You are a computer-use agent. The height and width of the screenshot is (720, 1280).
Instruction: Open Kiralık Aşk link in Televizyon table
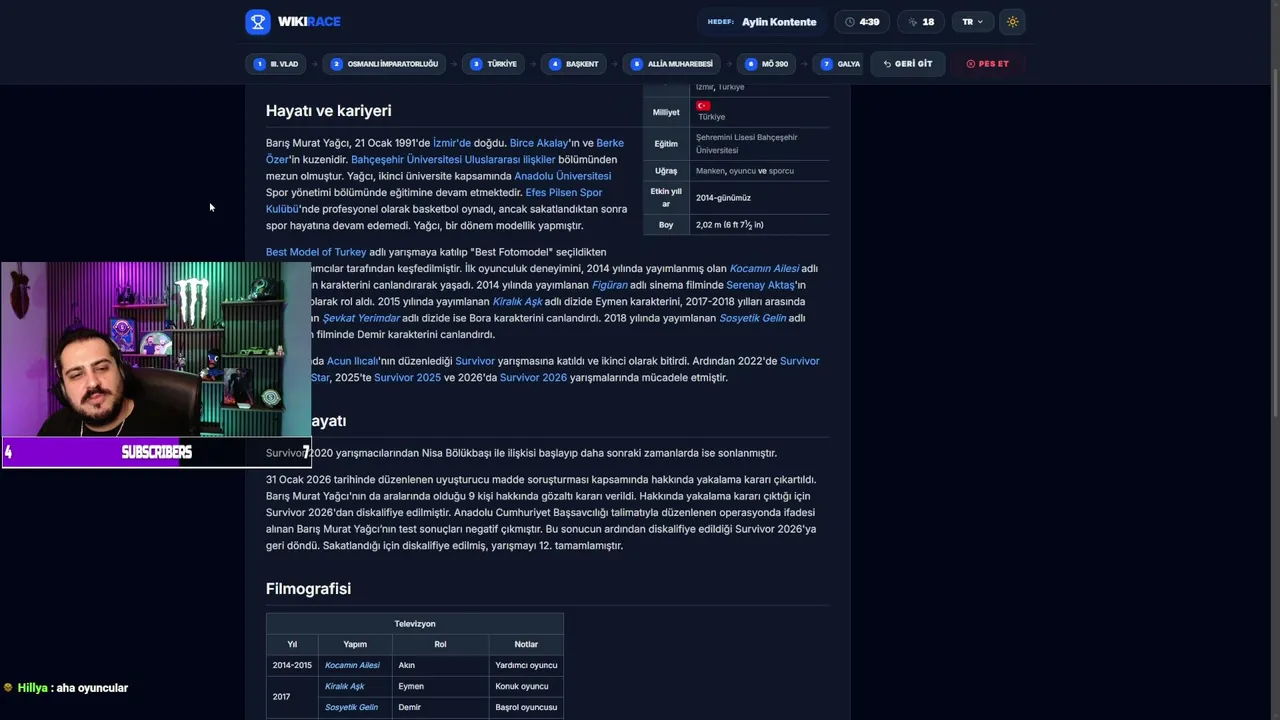coord(344,686)
